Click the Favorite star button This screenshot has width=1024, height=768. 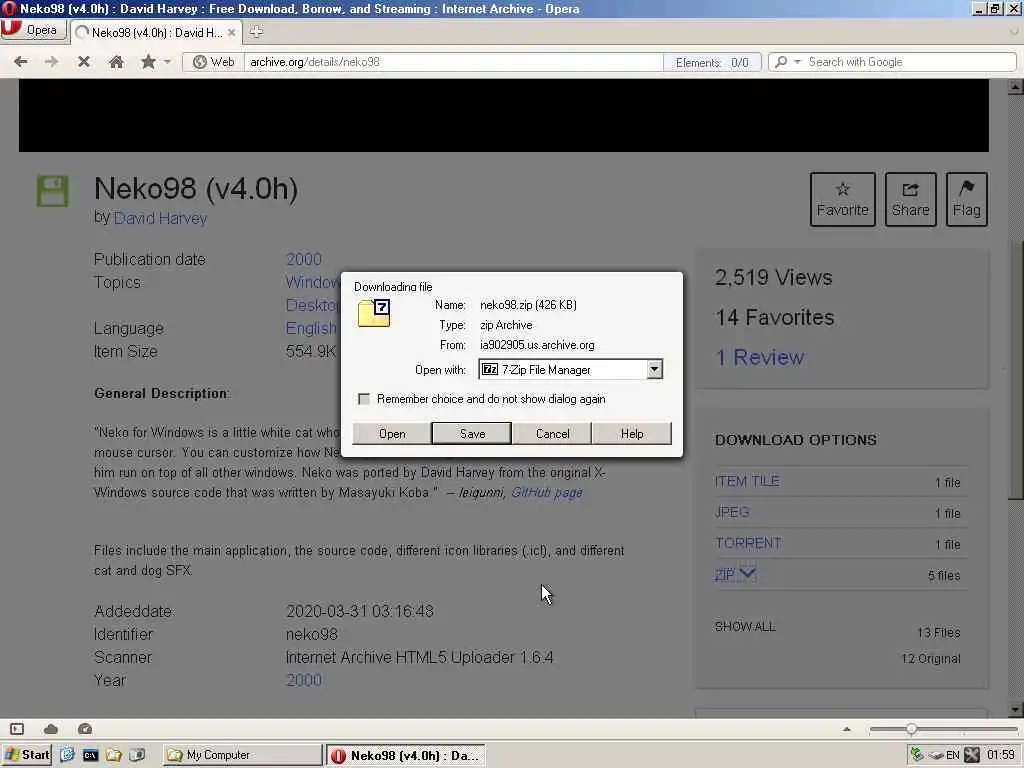tap(842, 199)
